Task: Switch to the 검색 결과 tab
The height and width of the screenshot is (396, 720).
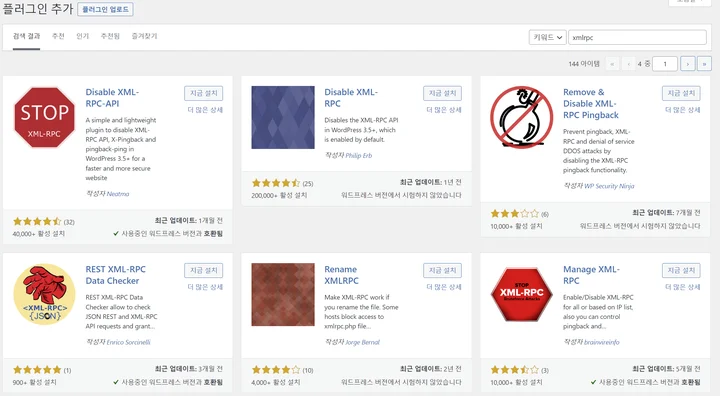Action: pyautogui.click(x=26, y=36)
